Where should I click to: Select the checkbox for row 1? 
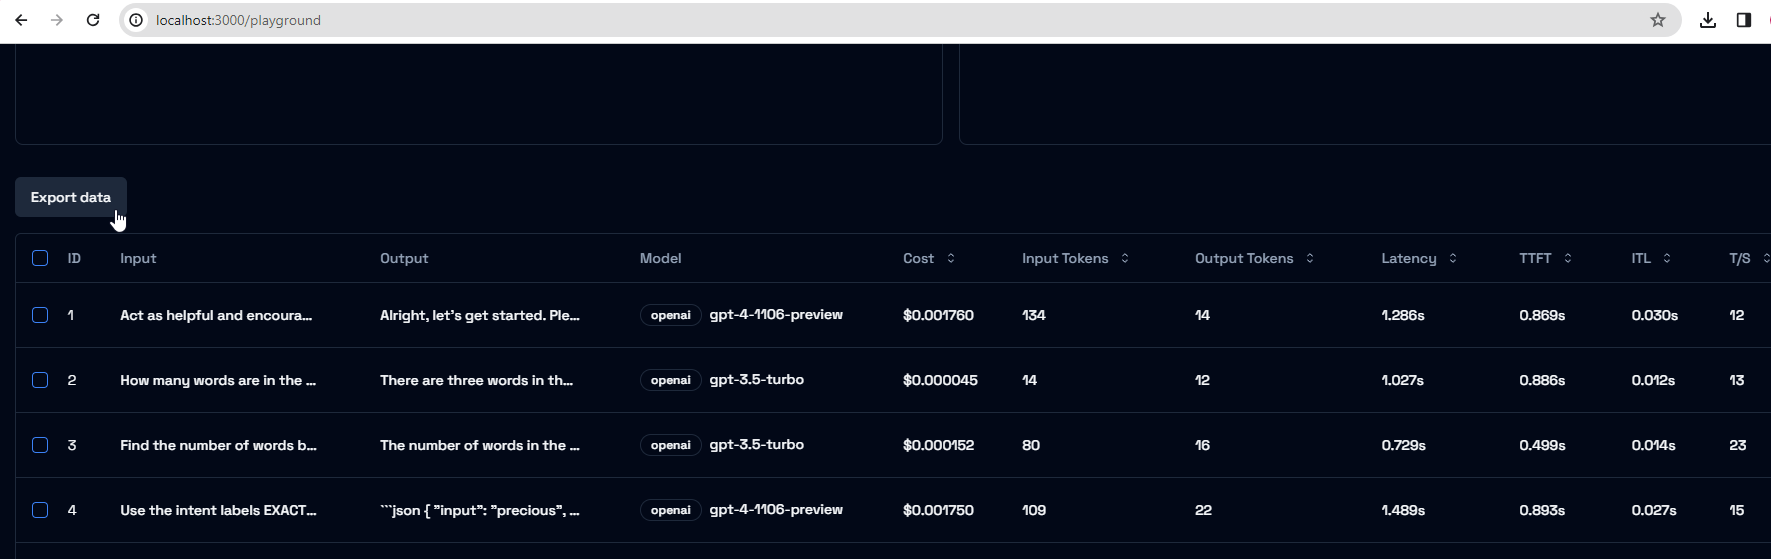(40, 315)
